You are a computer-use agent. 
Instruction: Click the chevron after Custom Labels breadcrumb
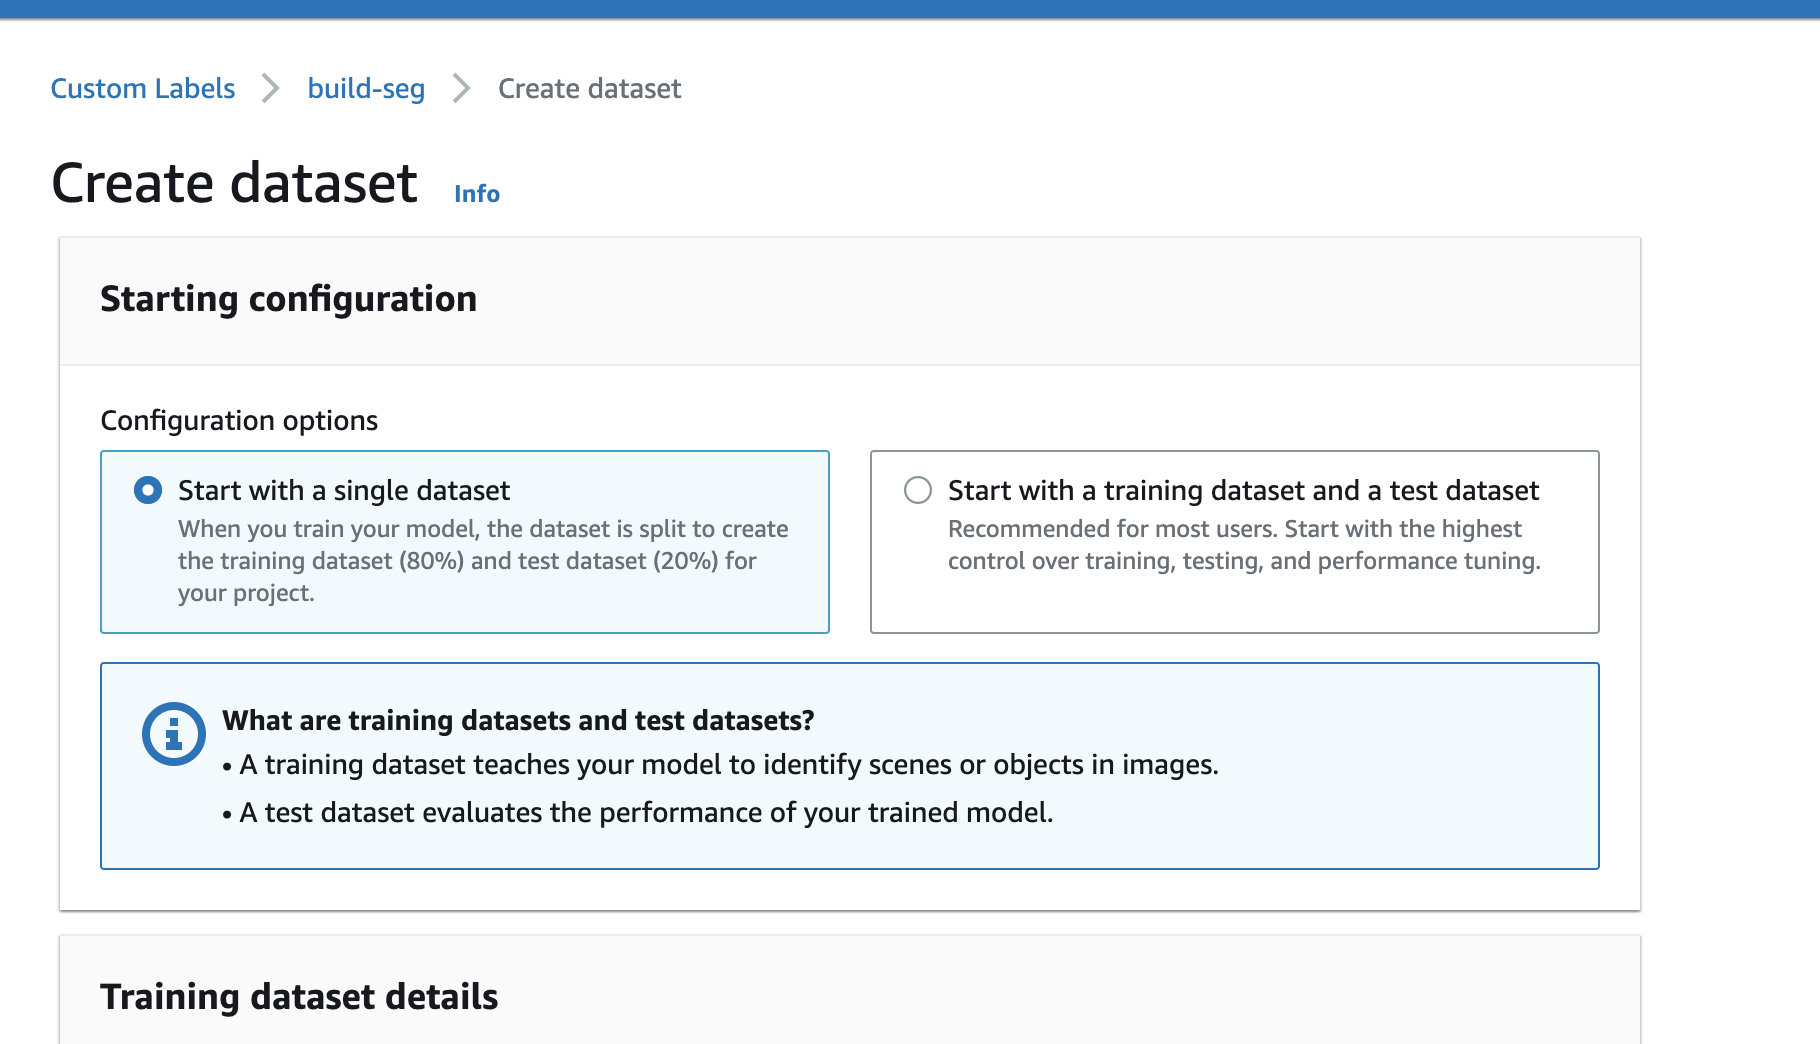[271, 88]
